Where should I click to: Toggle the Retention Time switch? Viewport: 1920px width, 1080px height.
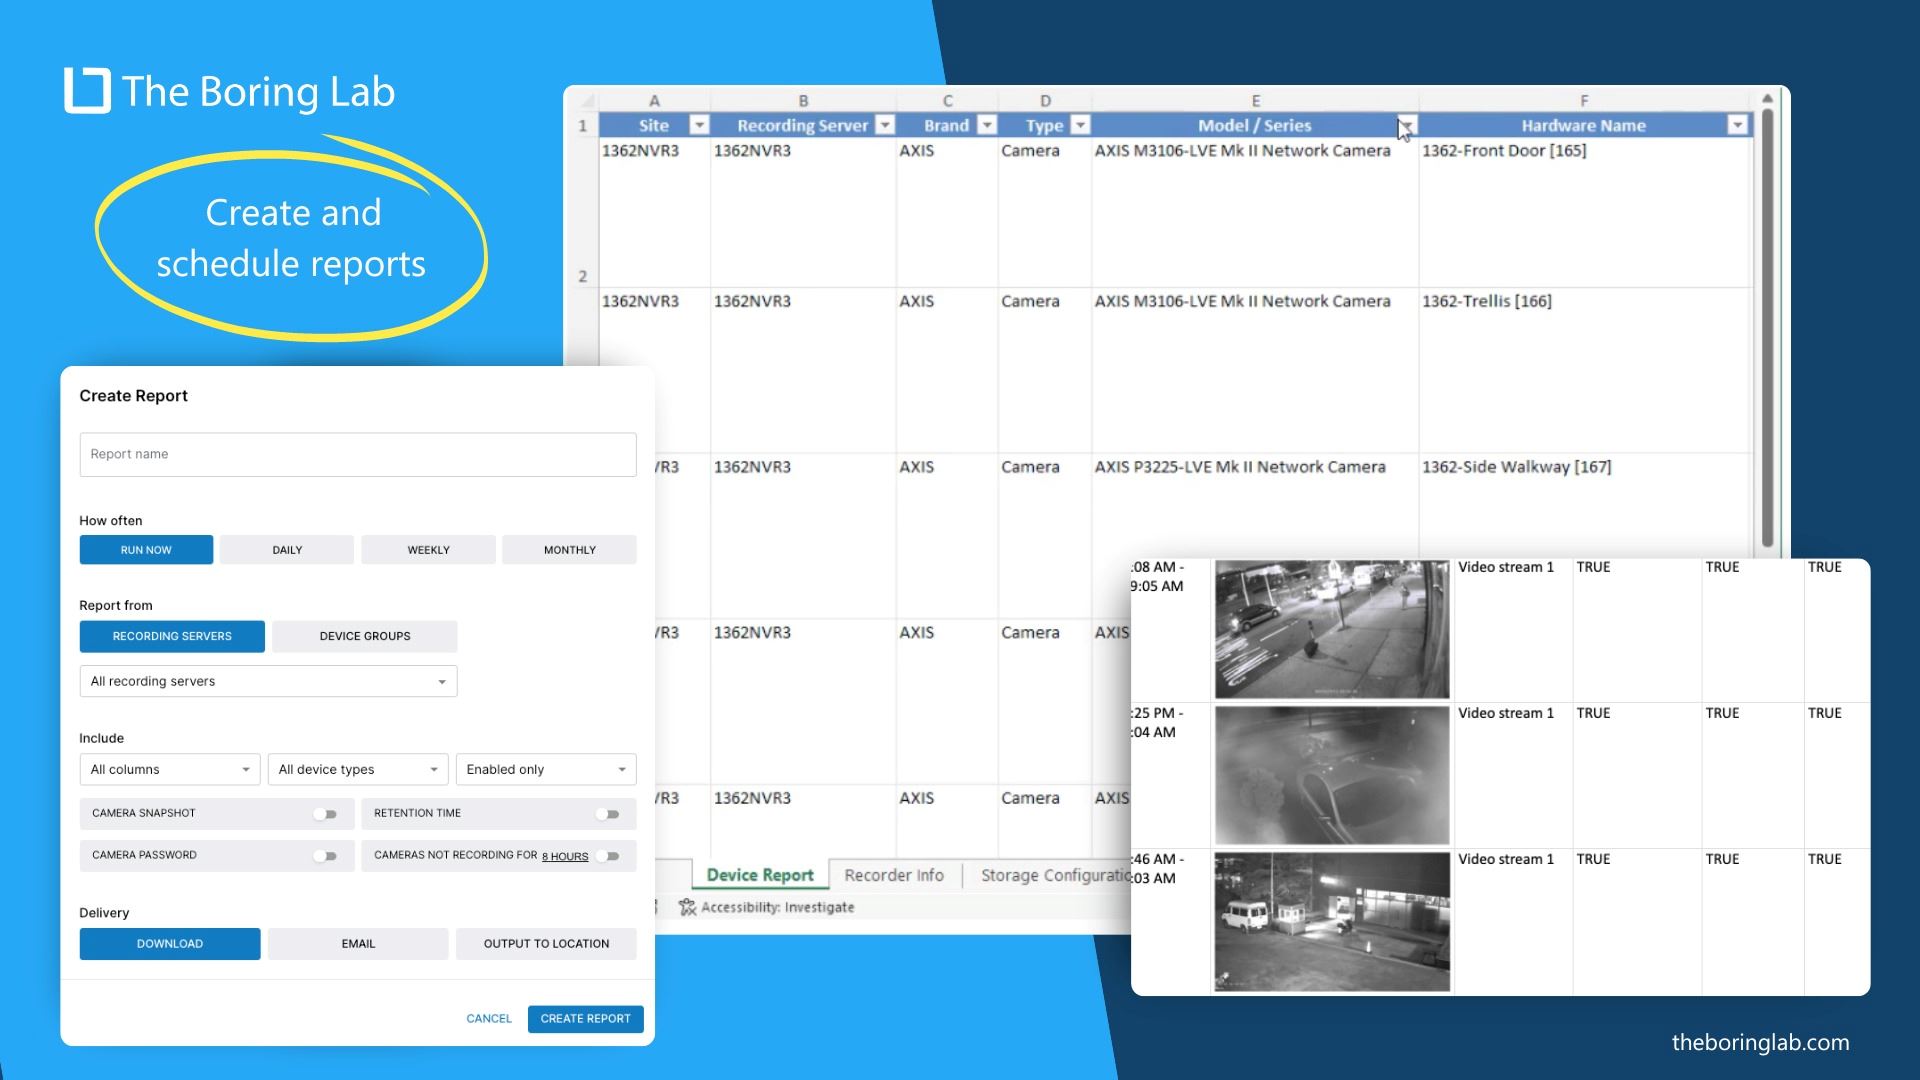pyautogui.click(x=608, y=814)
